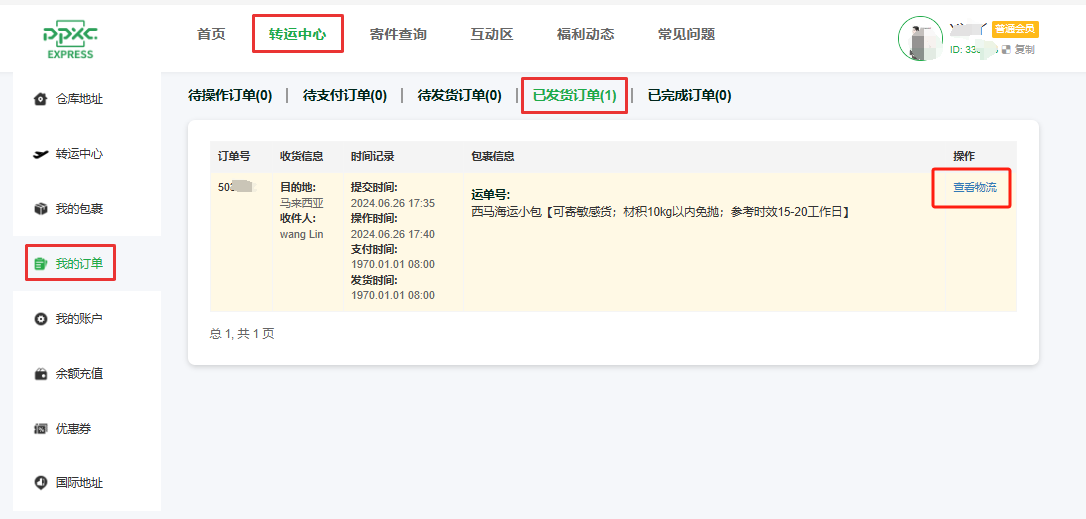This screenshot has width=1086, height=519.
Task: Open 互动区 in top navigation
Action: click(492, 34)
